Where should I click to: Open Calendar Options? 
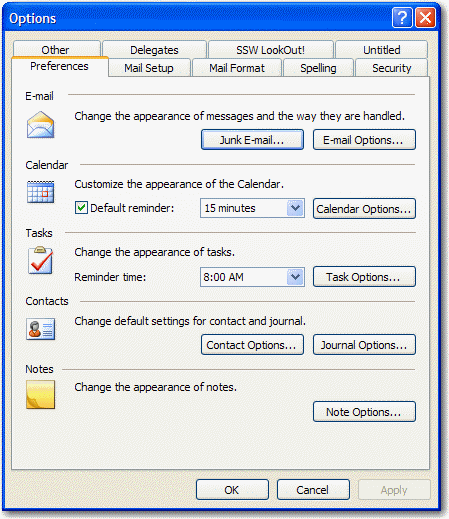[364, 209]
